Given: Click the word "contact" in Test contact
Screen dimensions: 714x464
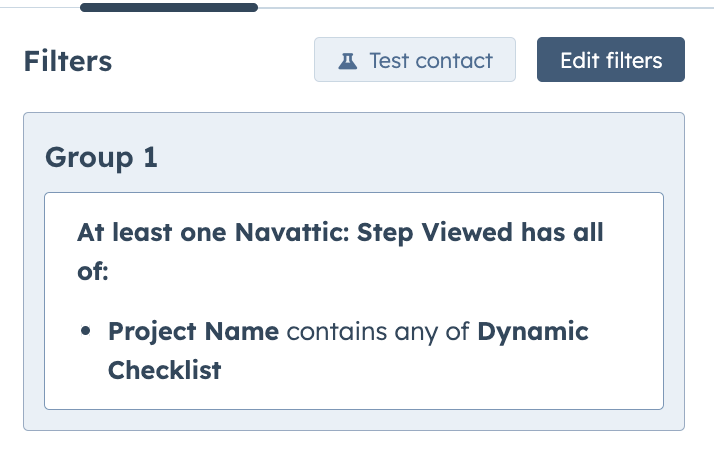Looking at the screenshot, I should click(x=455, y=61).
